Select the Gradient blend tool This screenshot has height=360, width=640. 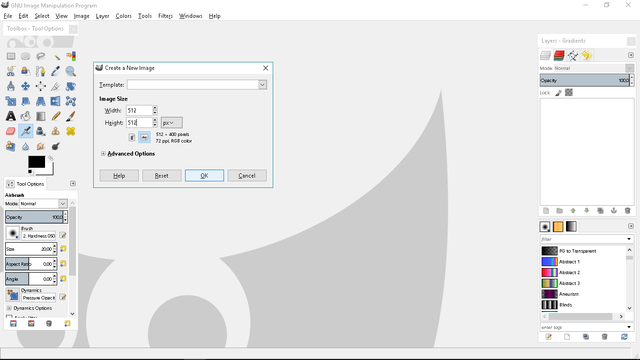[x=41, y=116]
